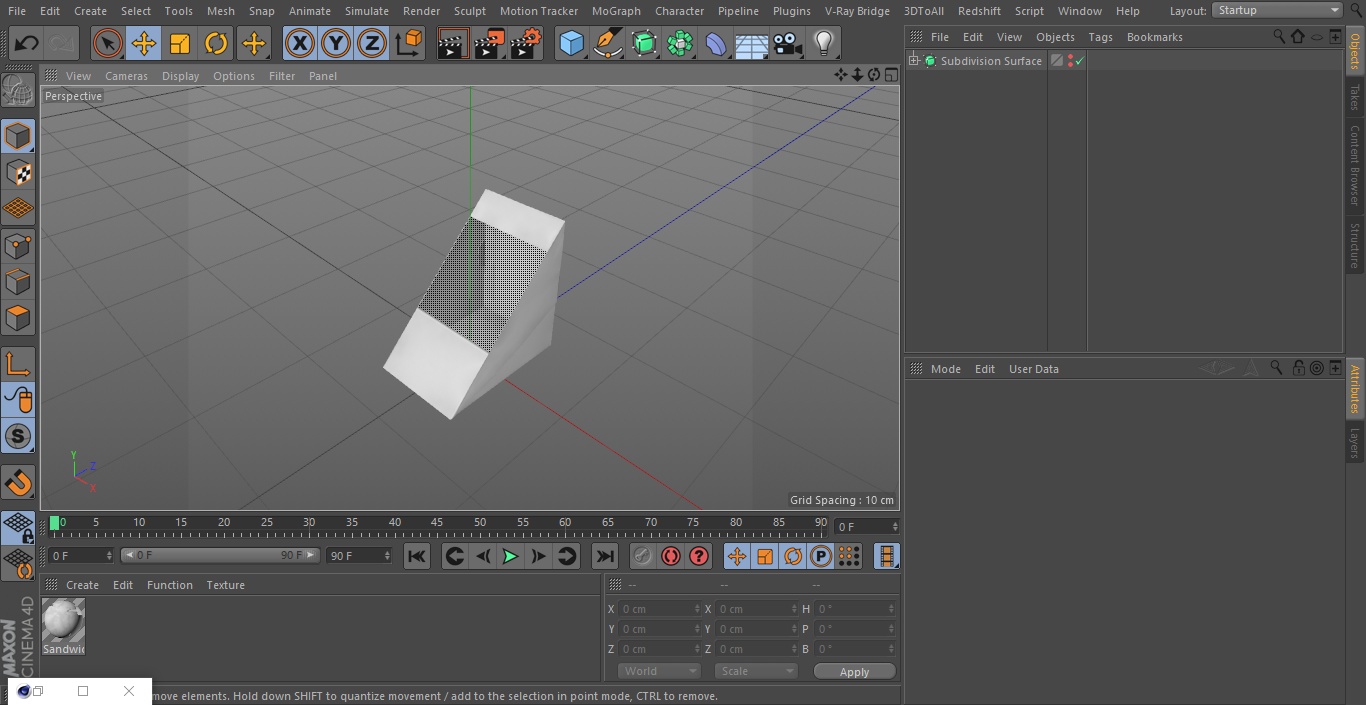
Task: Open the spline Pen tool
Action: coord(607,43)
